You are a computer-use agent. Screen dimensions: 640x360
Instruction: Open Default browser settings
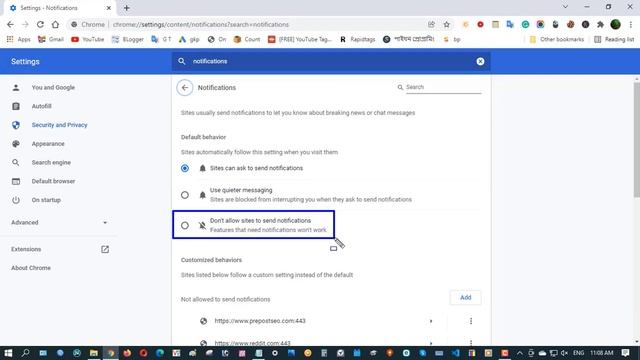53,181
